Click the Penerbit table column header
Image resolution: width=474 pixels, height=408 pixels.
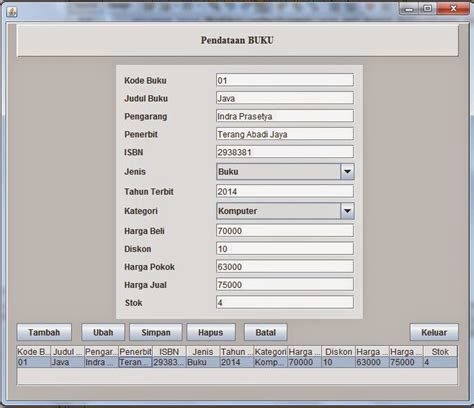tap(135, 352)
